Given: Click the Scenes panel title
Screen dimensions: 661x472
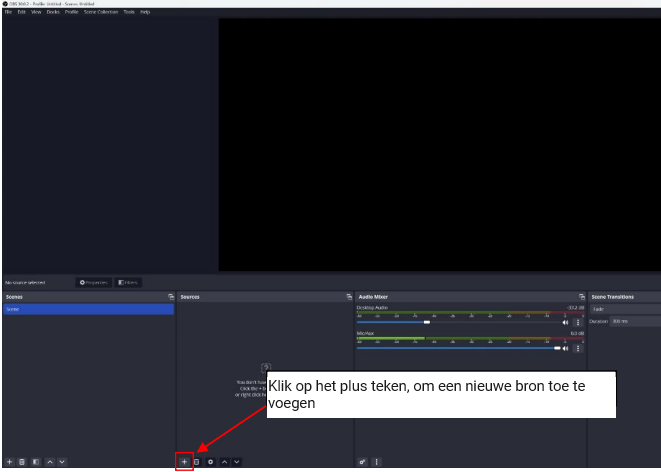Looking at the screenshot, I should tap(14, 297).
